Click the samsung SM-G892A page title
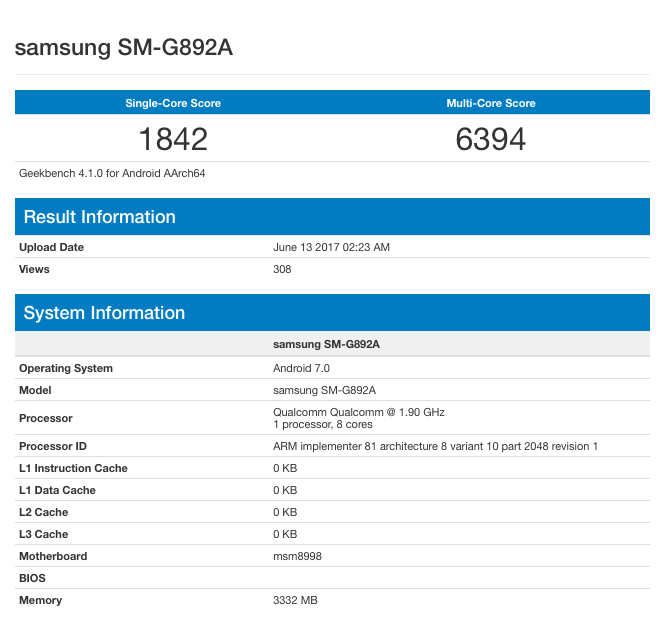This screenshot has width=665, height=622. (x=124, y=49)
